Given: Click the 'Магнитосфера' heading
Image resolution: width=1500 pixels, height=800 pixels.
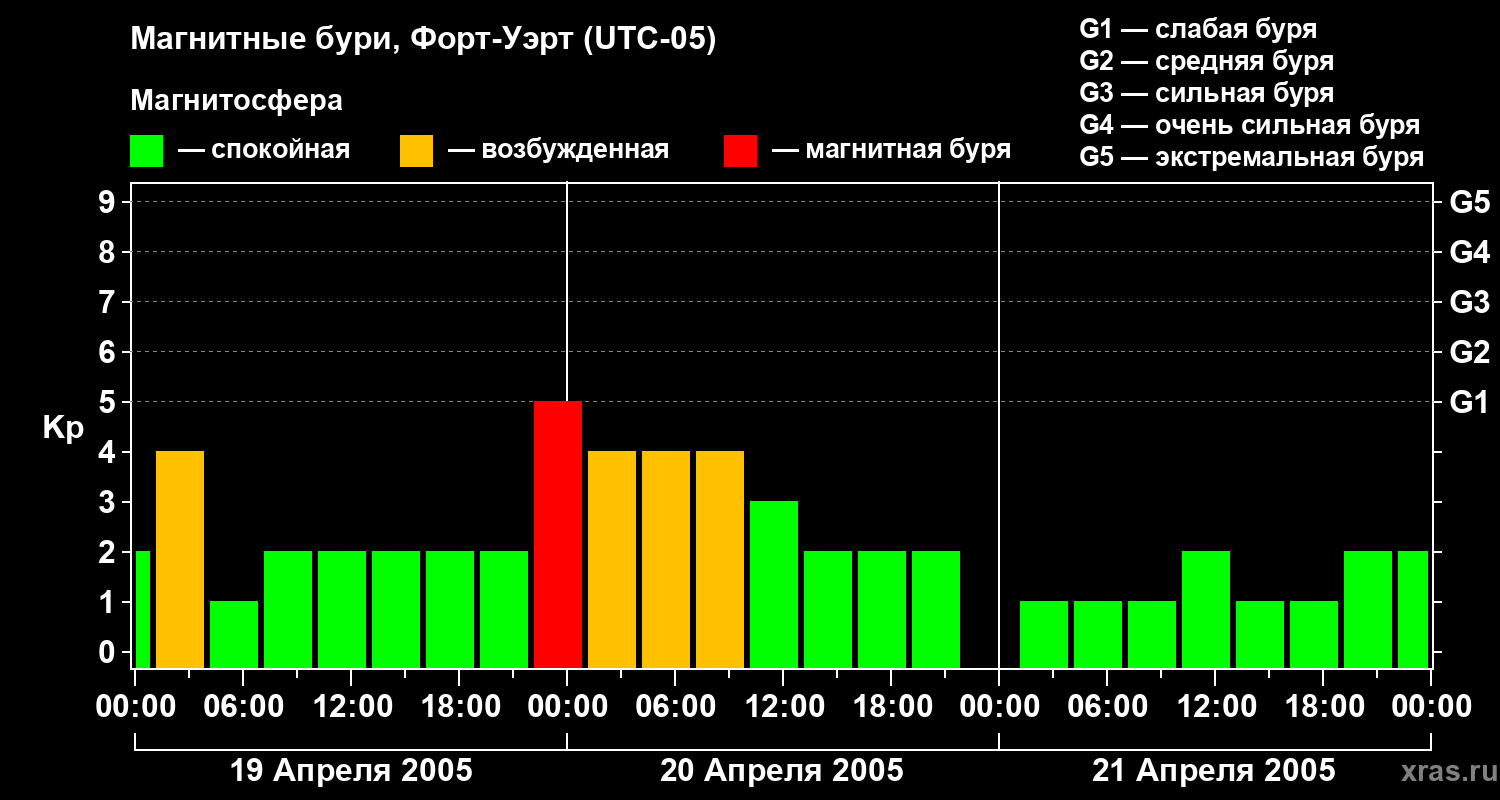Looking at the screenshot, I should point(236,101).
